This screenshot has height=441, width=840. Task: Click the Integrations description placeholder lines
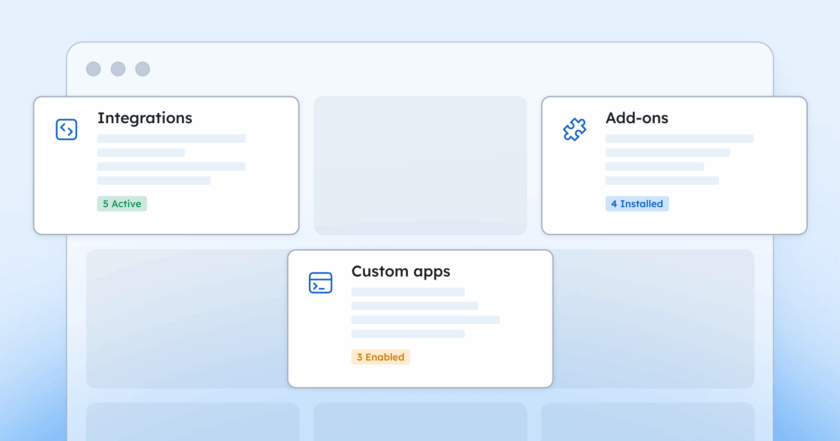click(x=171, y=160)
